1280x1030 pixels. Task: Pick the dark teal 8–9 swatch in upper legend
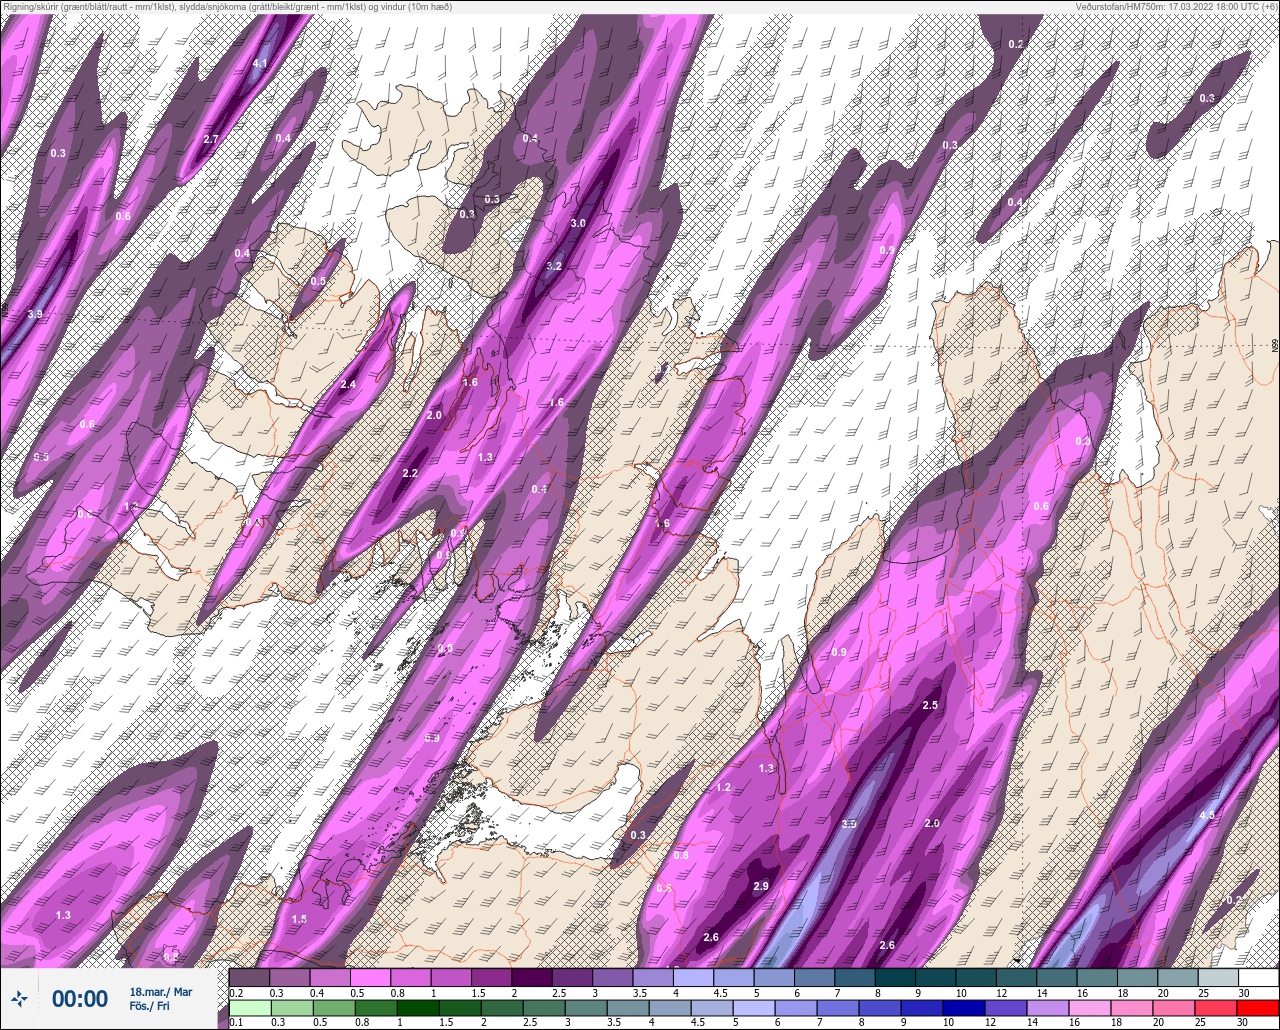tap(894, 977)
